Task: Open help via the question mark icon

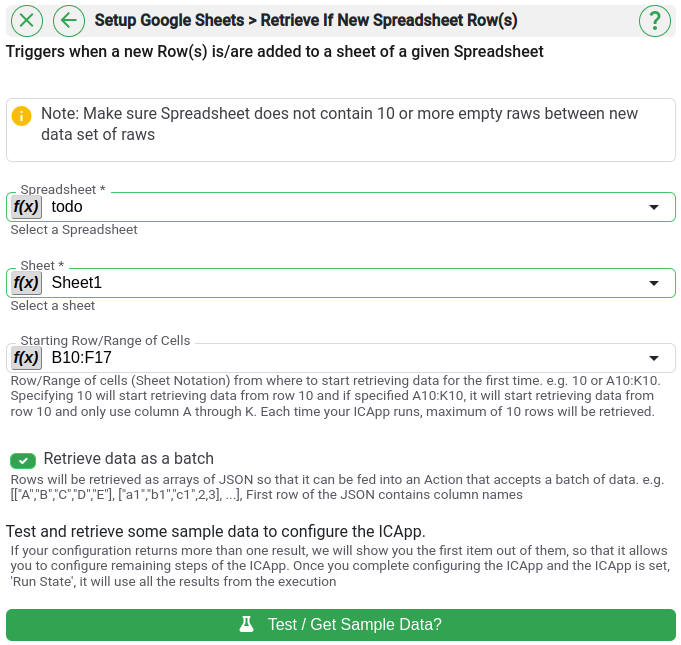Action: pos(655,20)
